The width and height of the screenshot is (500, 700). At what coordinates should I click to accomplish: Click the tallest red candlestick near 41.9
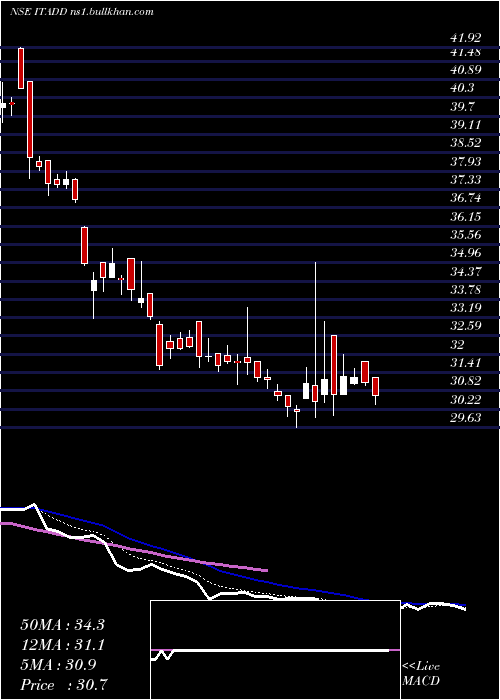21,68
